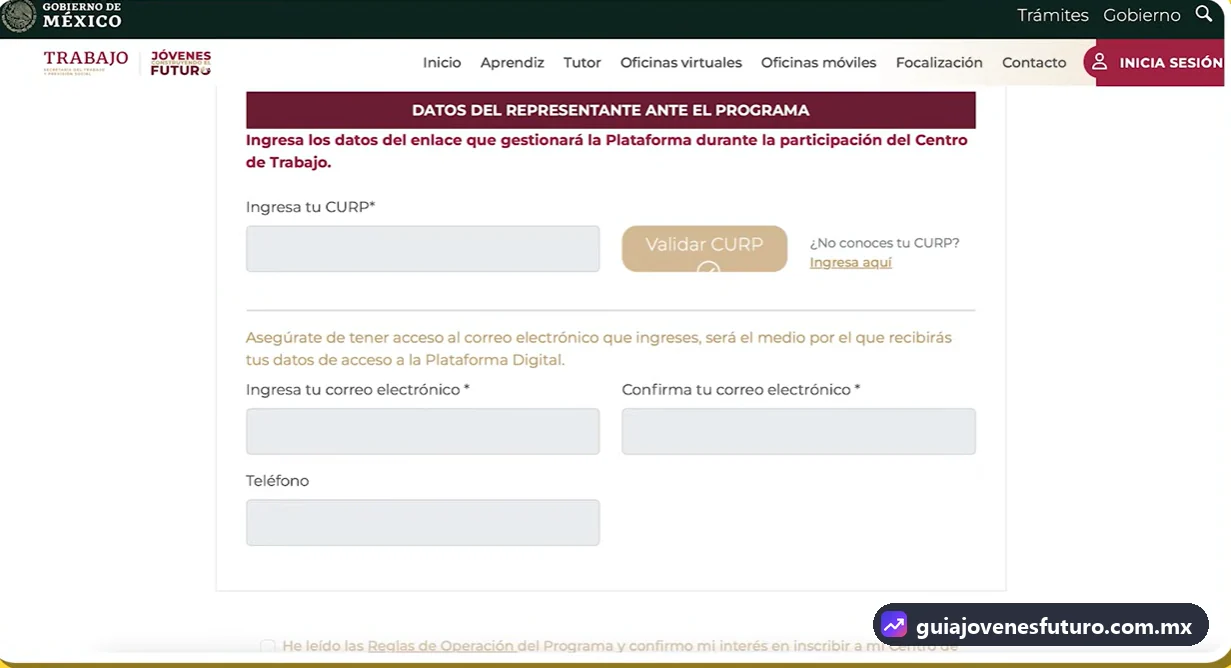Open the Focalización menu item

click(939, 62)
